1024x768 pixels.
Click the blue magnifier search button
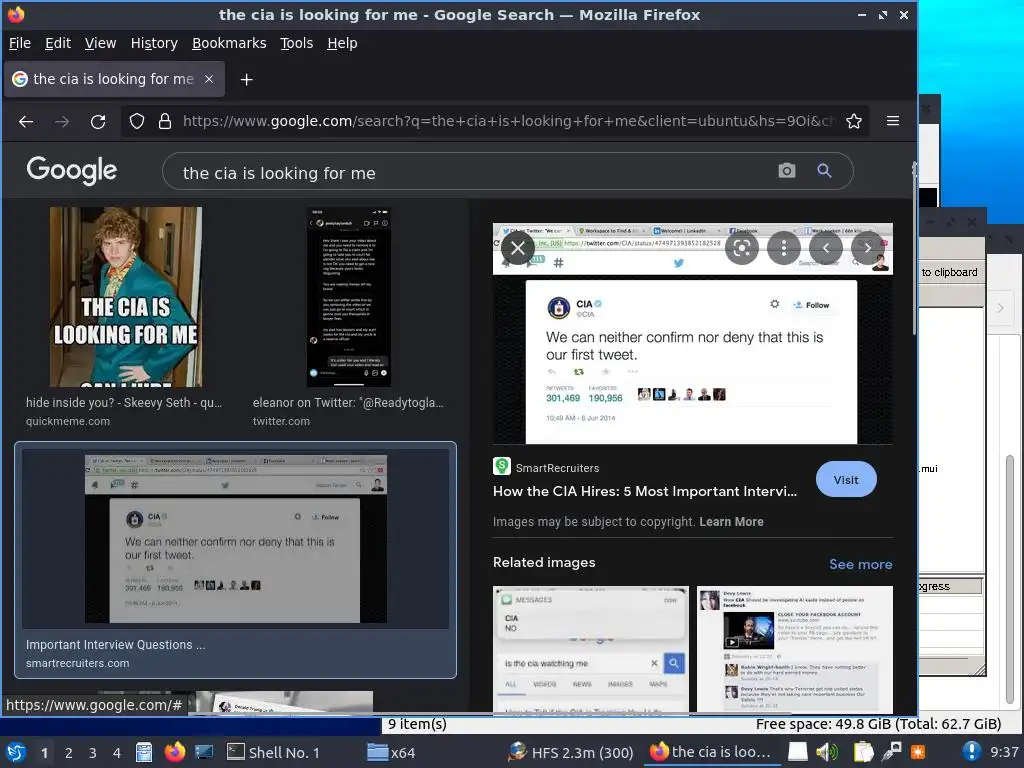coord(824,171)
